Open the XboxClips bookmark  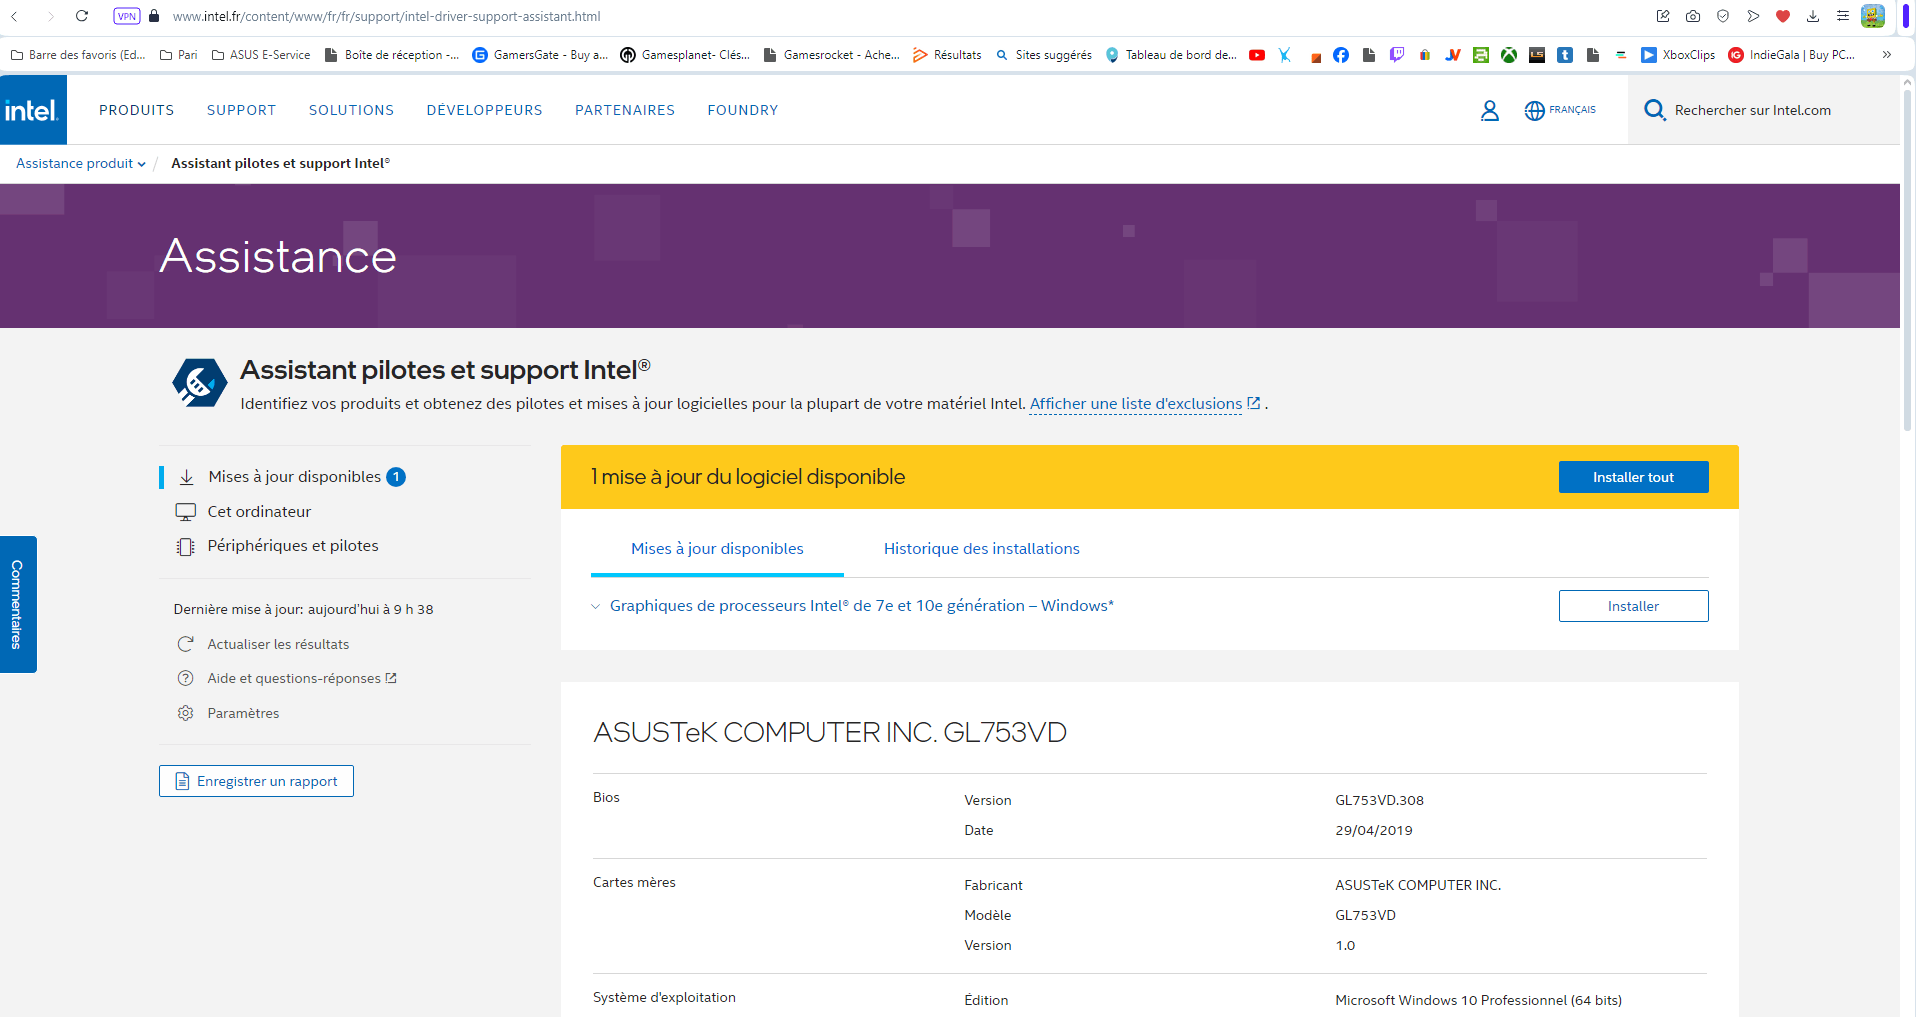pyautogui.click(x=1678, y=55)
